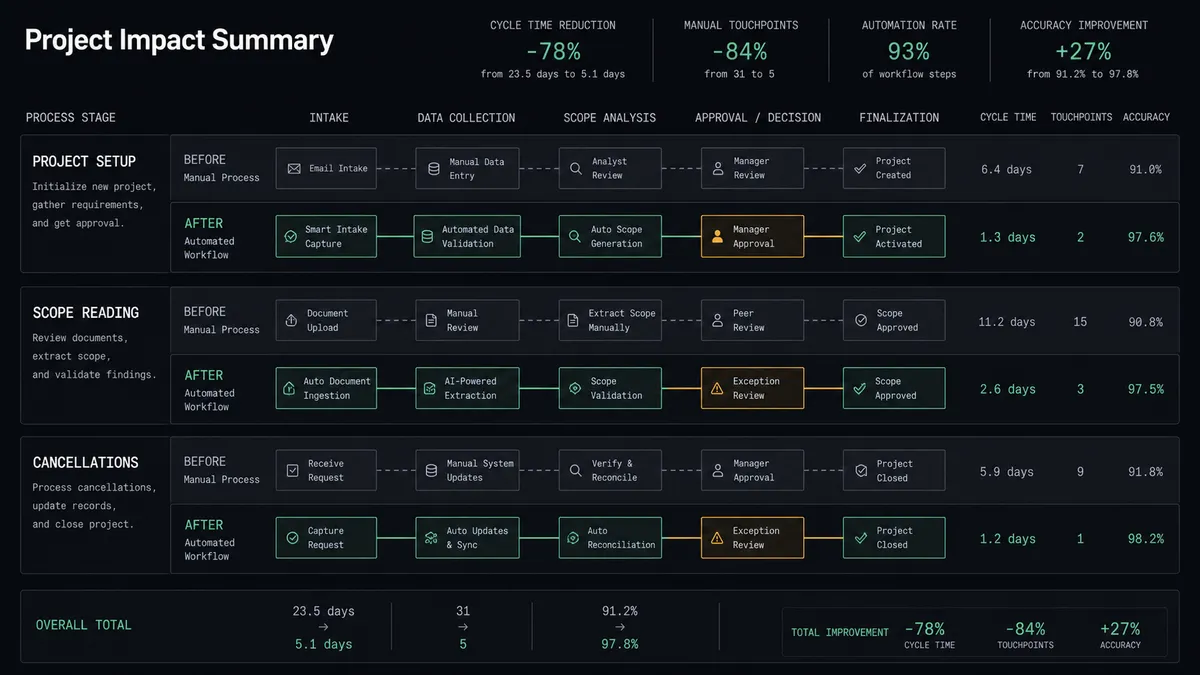The width and height of the screenshot is (1200, 675).
Task: Select the check-circle icon in Smart Intake Capture
Action: 292,237
